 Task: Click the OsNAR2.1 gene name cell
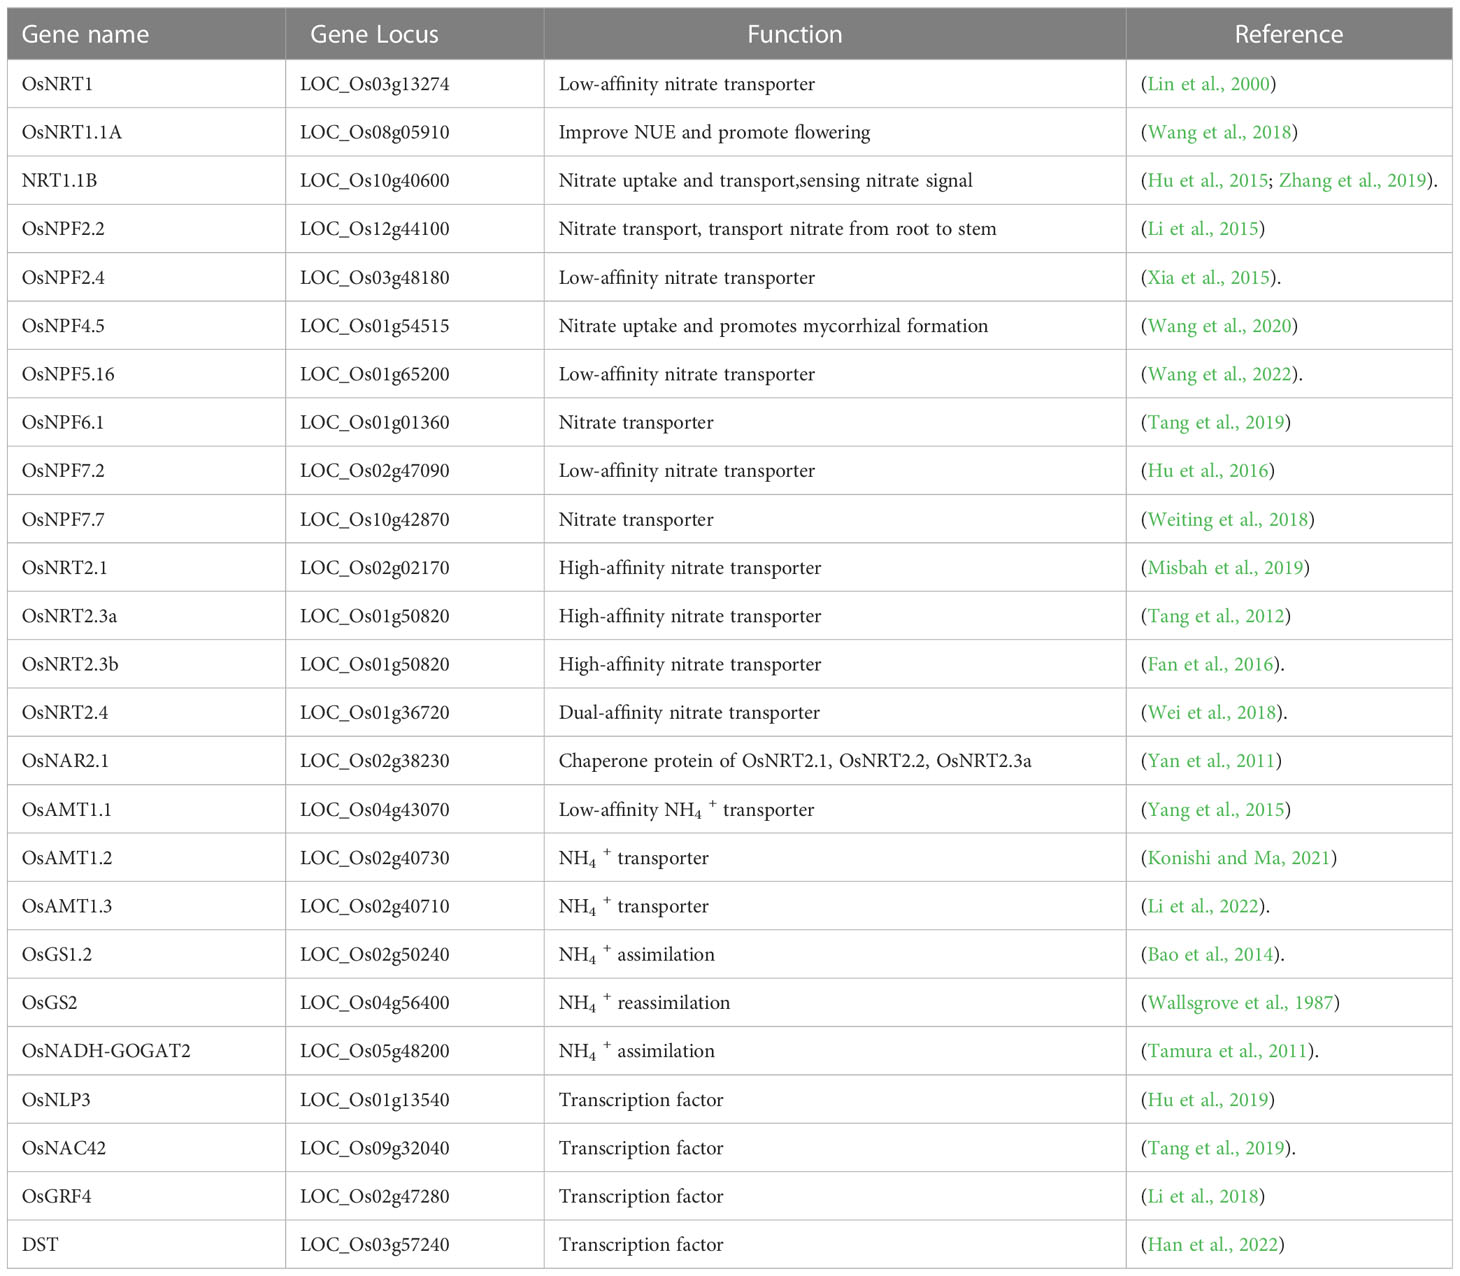(x=146, y=761)
